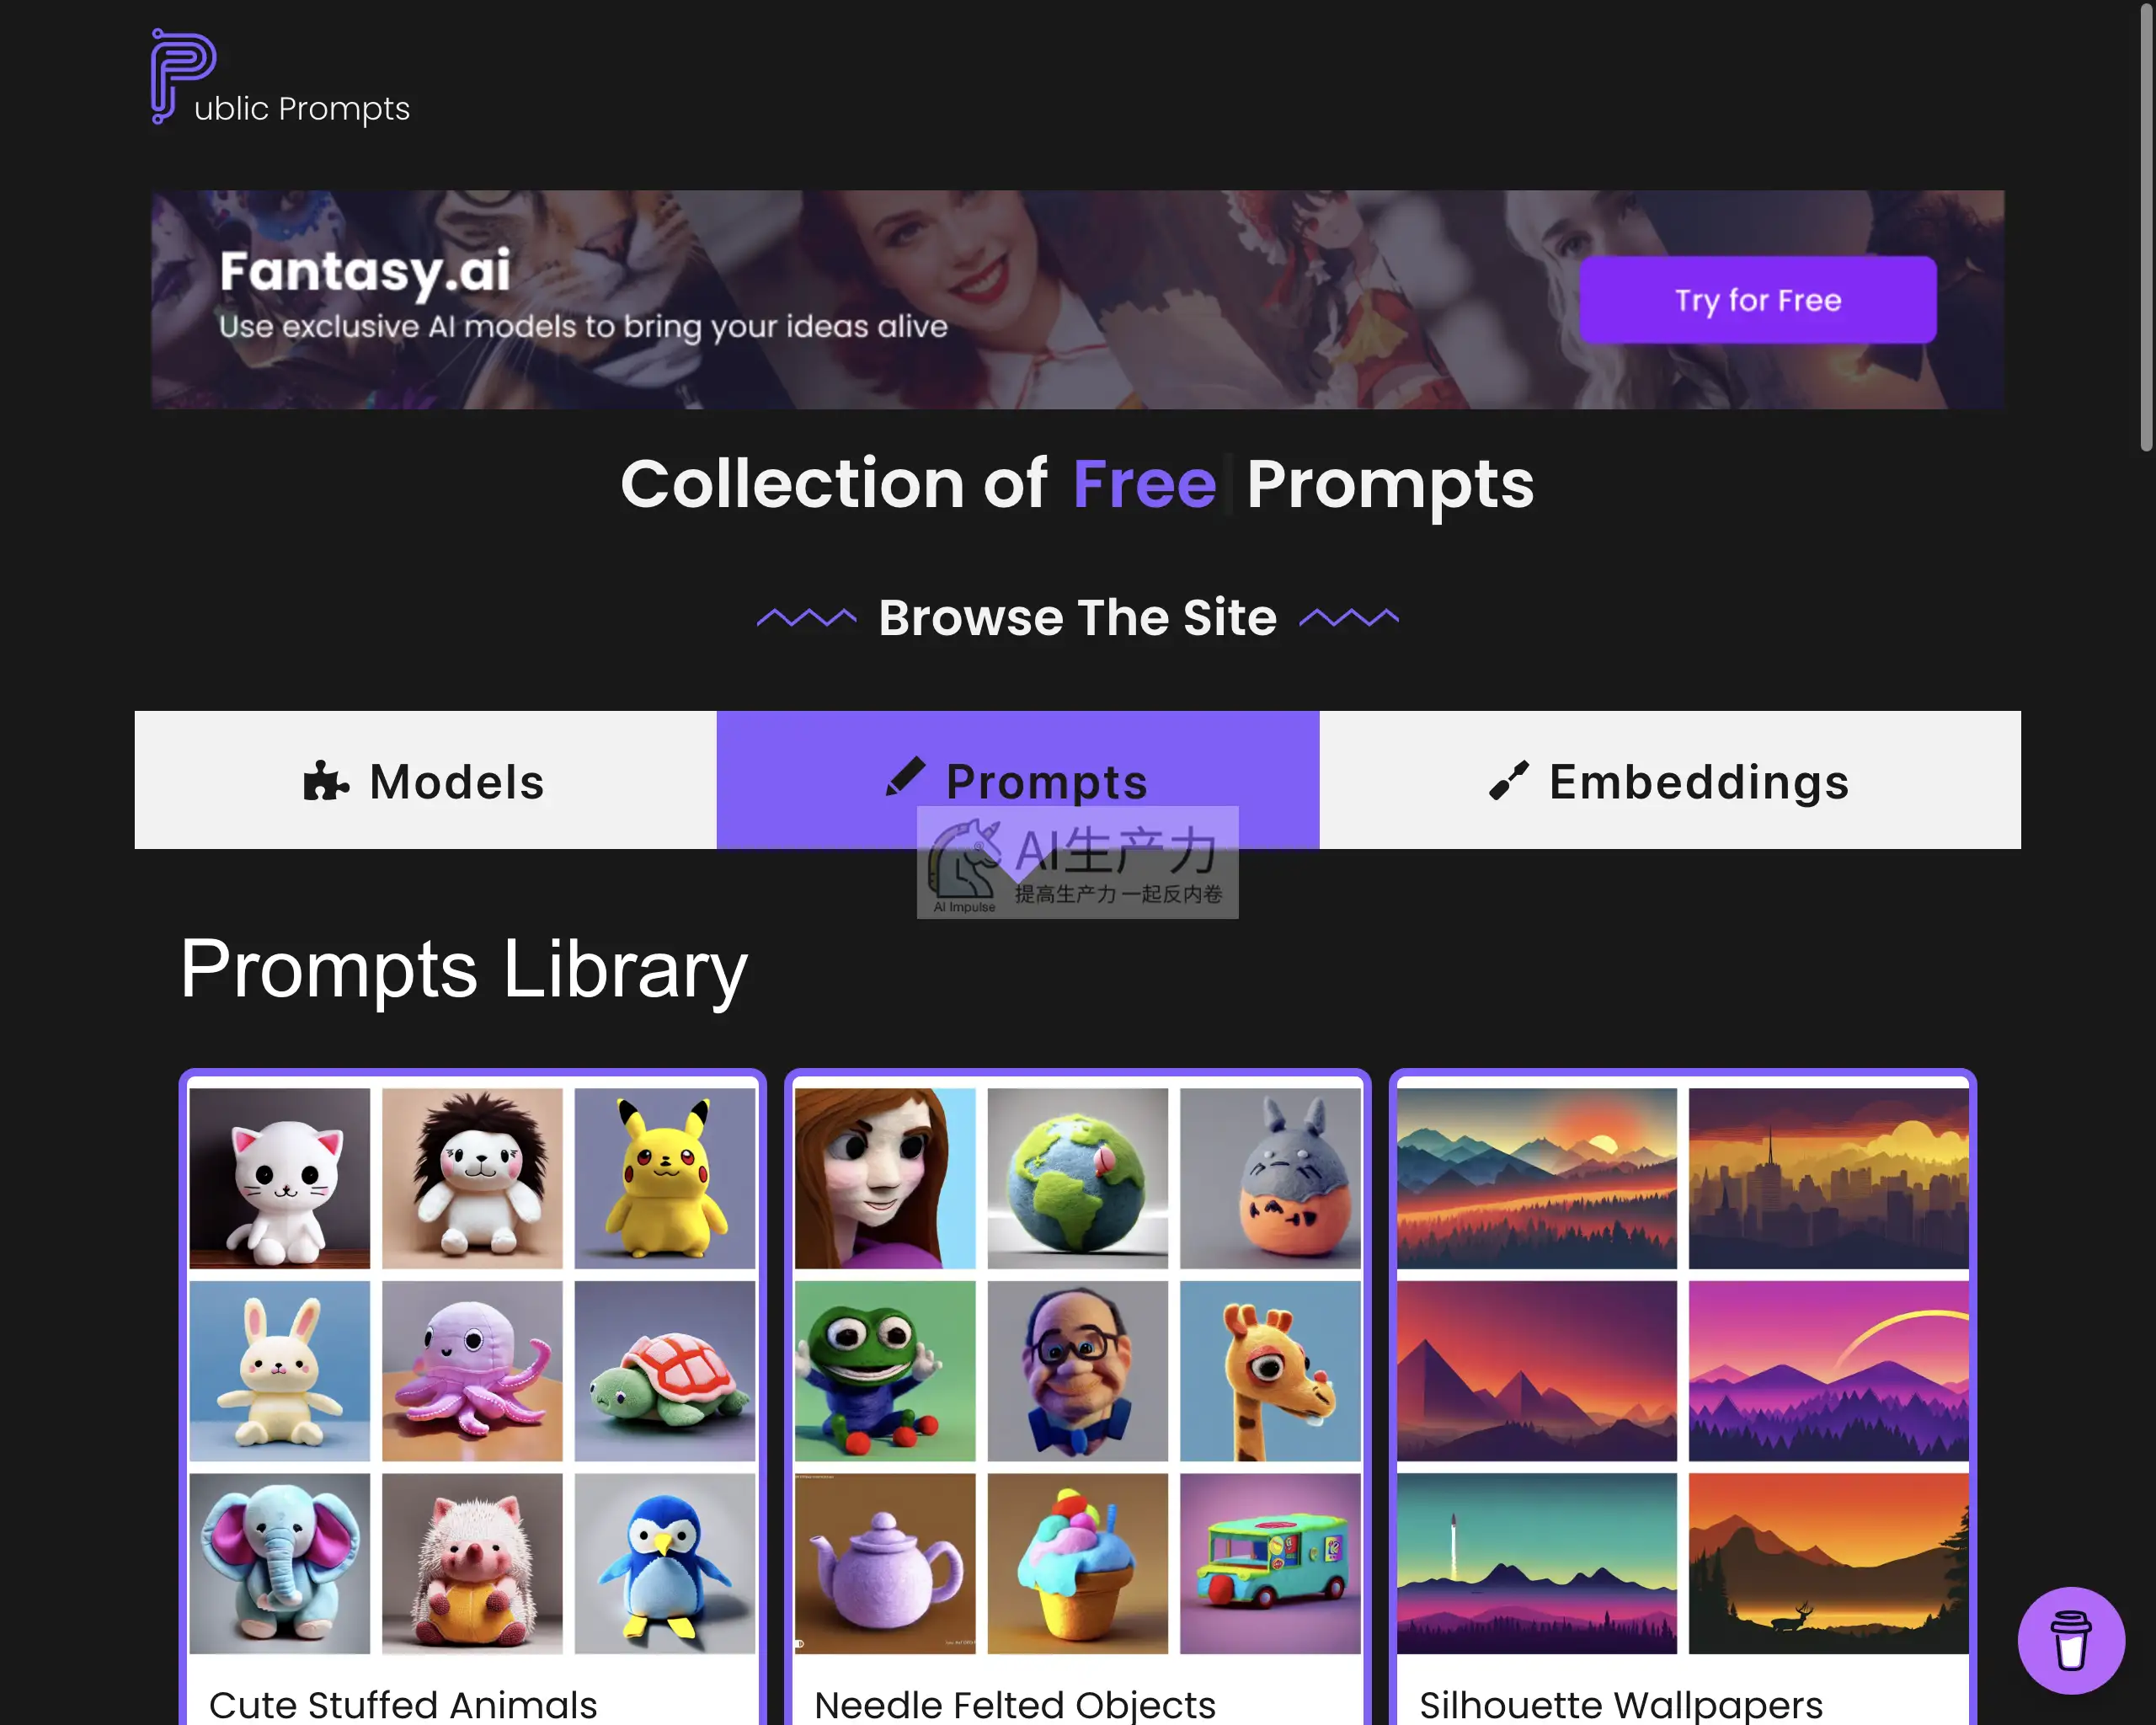
Task: Open the Fantasy.ai banner heading
Action: (365, 271)
